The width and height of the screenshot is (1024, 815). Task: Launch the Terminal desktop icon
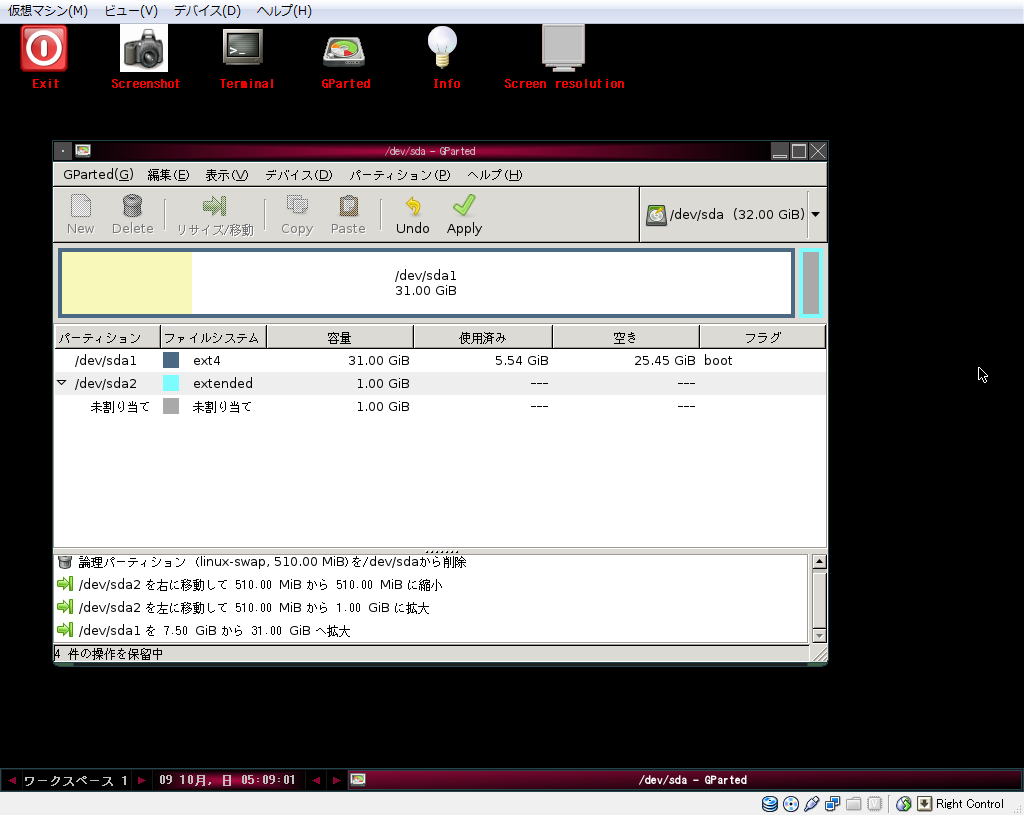tap(243, 48)
